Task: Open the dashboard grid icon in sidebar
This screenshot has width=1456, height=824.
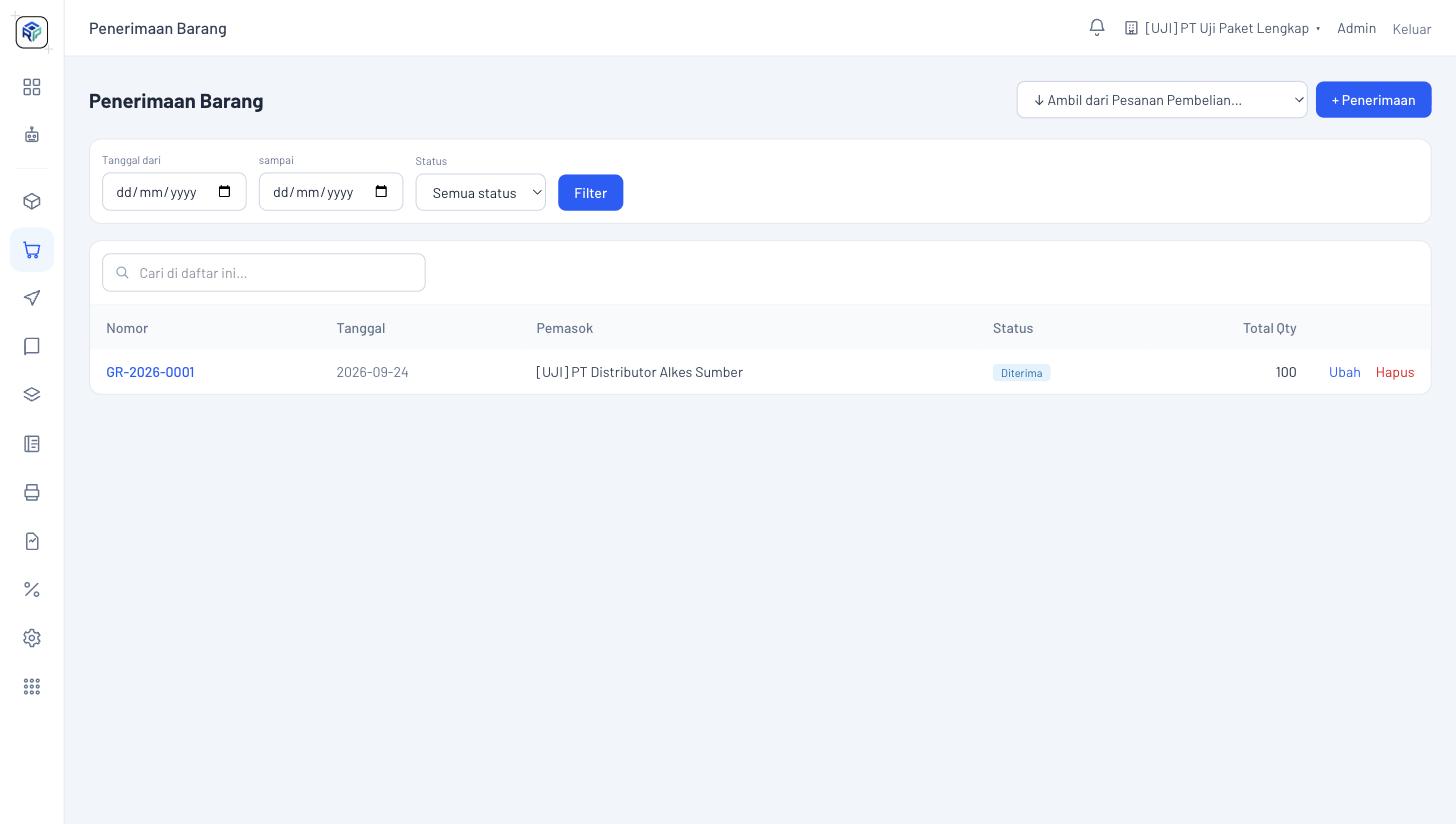Action: (32, 87)
